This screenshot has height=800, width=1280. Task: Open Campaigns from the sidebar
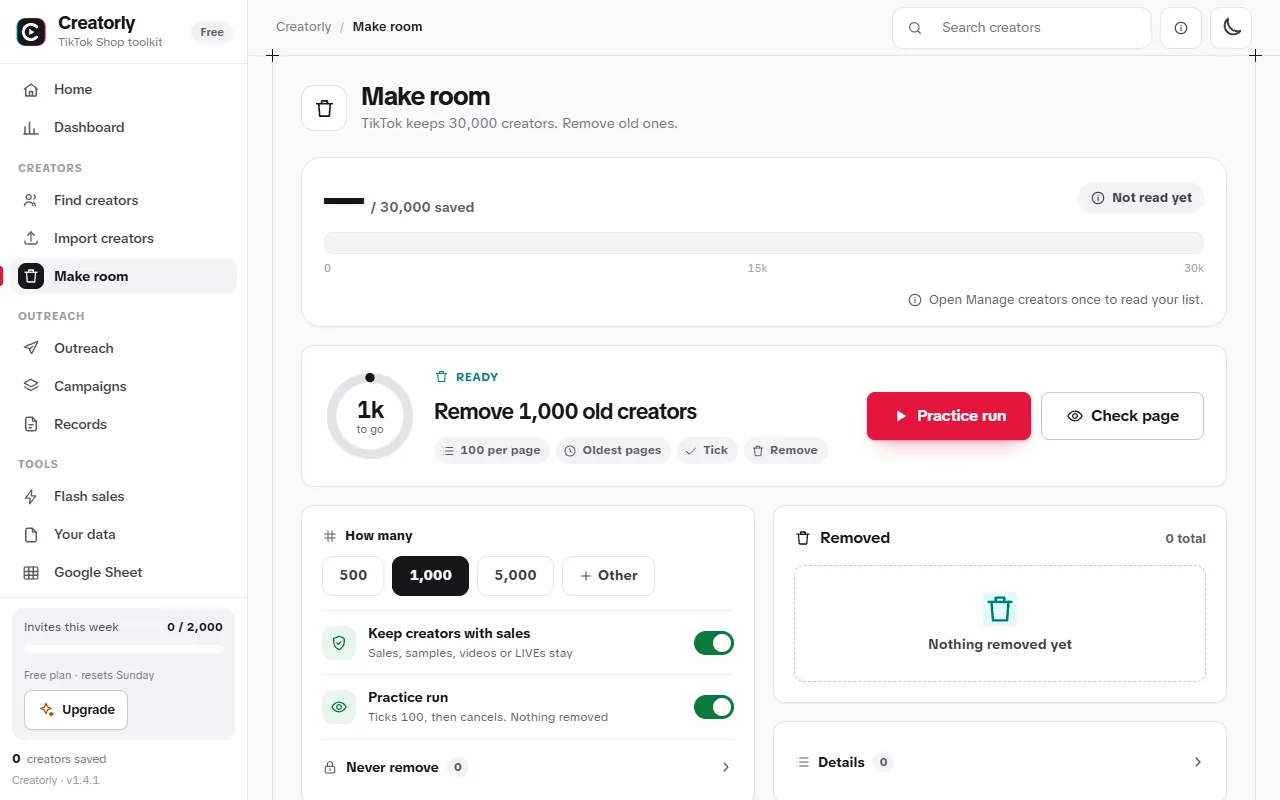[124, 386]
